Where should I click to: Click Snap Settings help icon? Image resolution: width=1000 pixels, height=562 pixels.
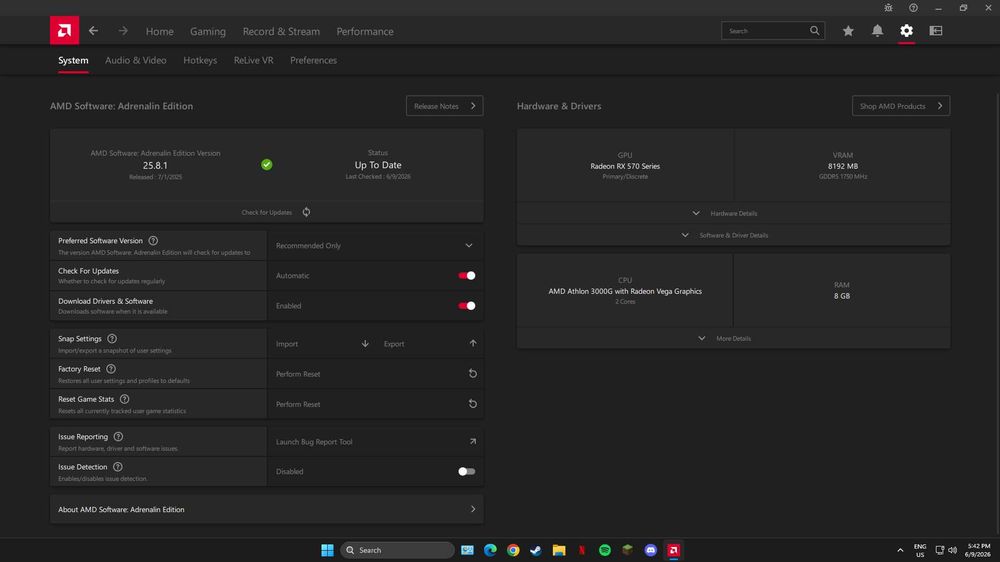coord(112,339)
